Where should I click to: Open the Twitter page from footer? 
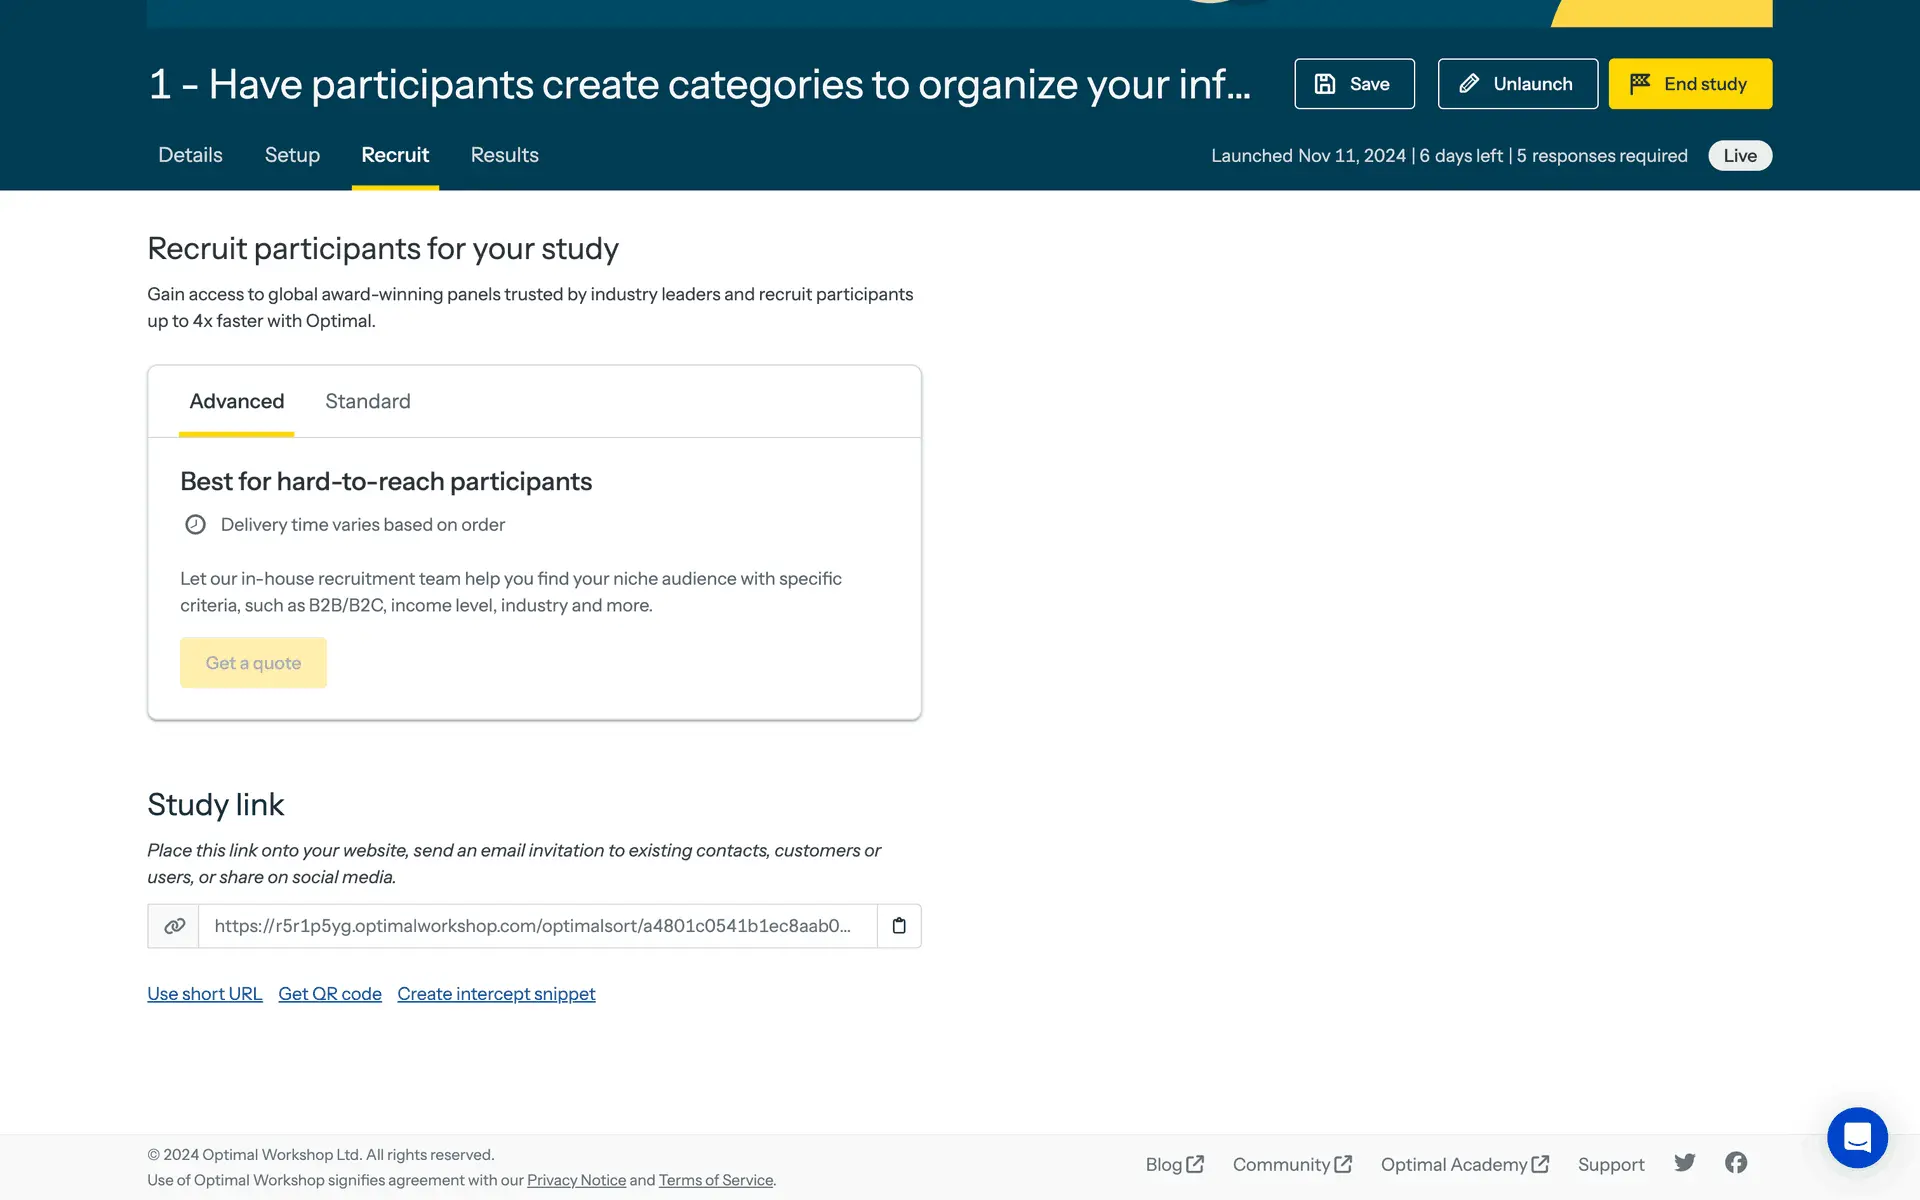click(x=1685, y=1163)
